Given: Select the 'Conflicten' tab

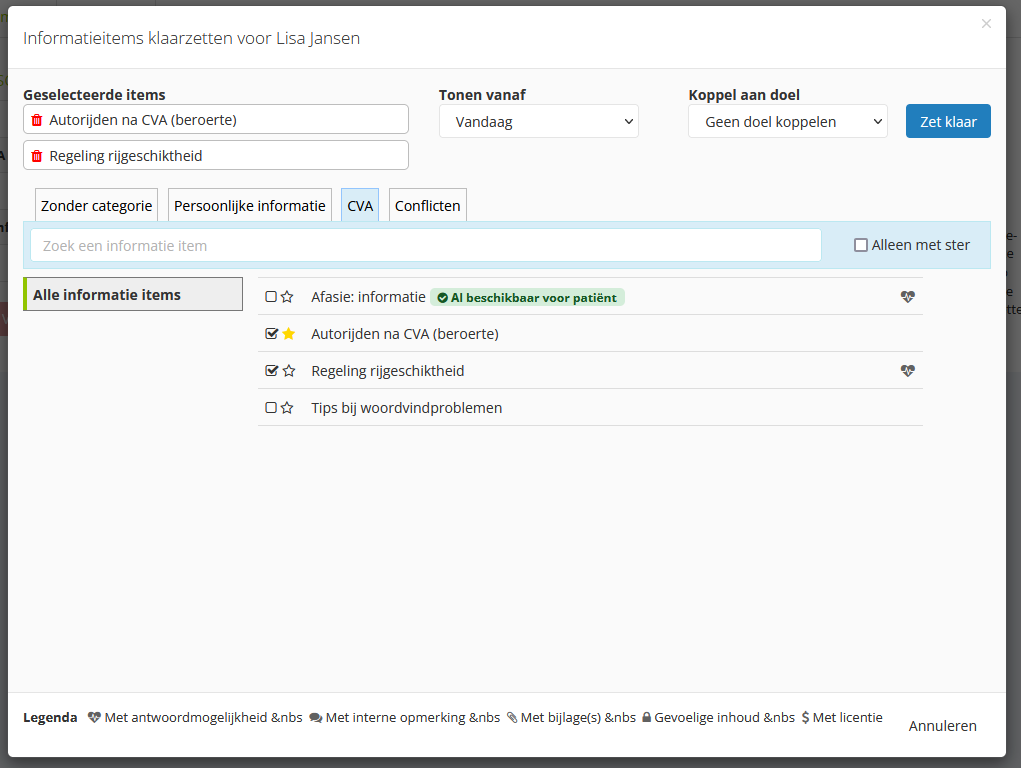Looking at the screenshot, I should pos(427,206).
